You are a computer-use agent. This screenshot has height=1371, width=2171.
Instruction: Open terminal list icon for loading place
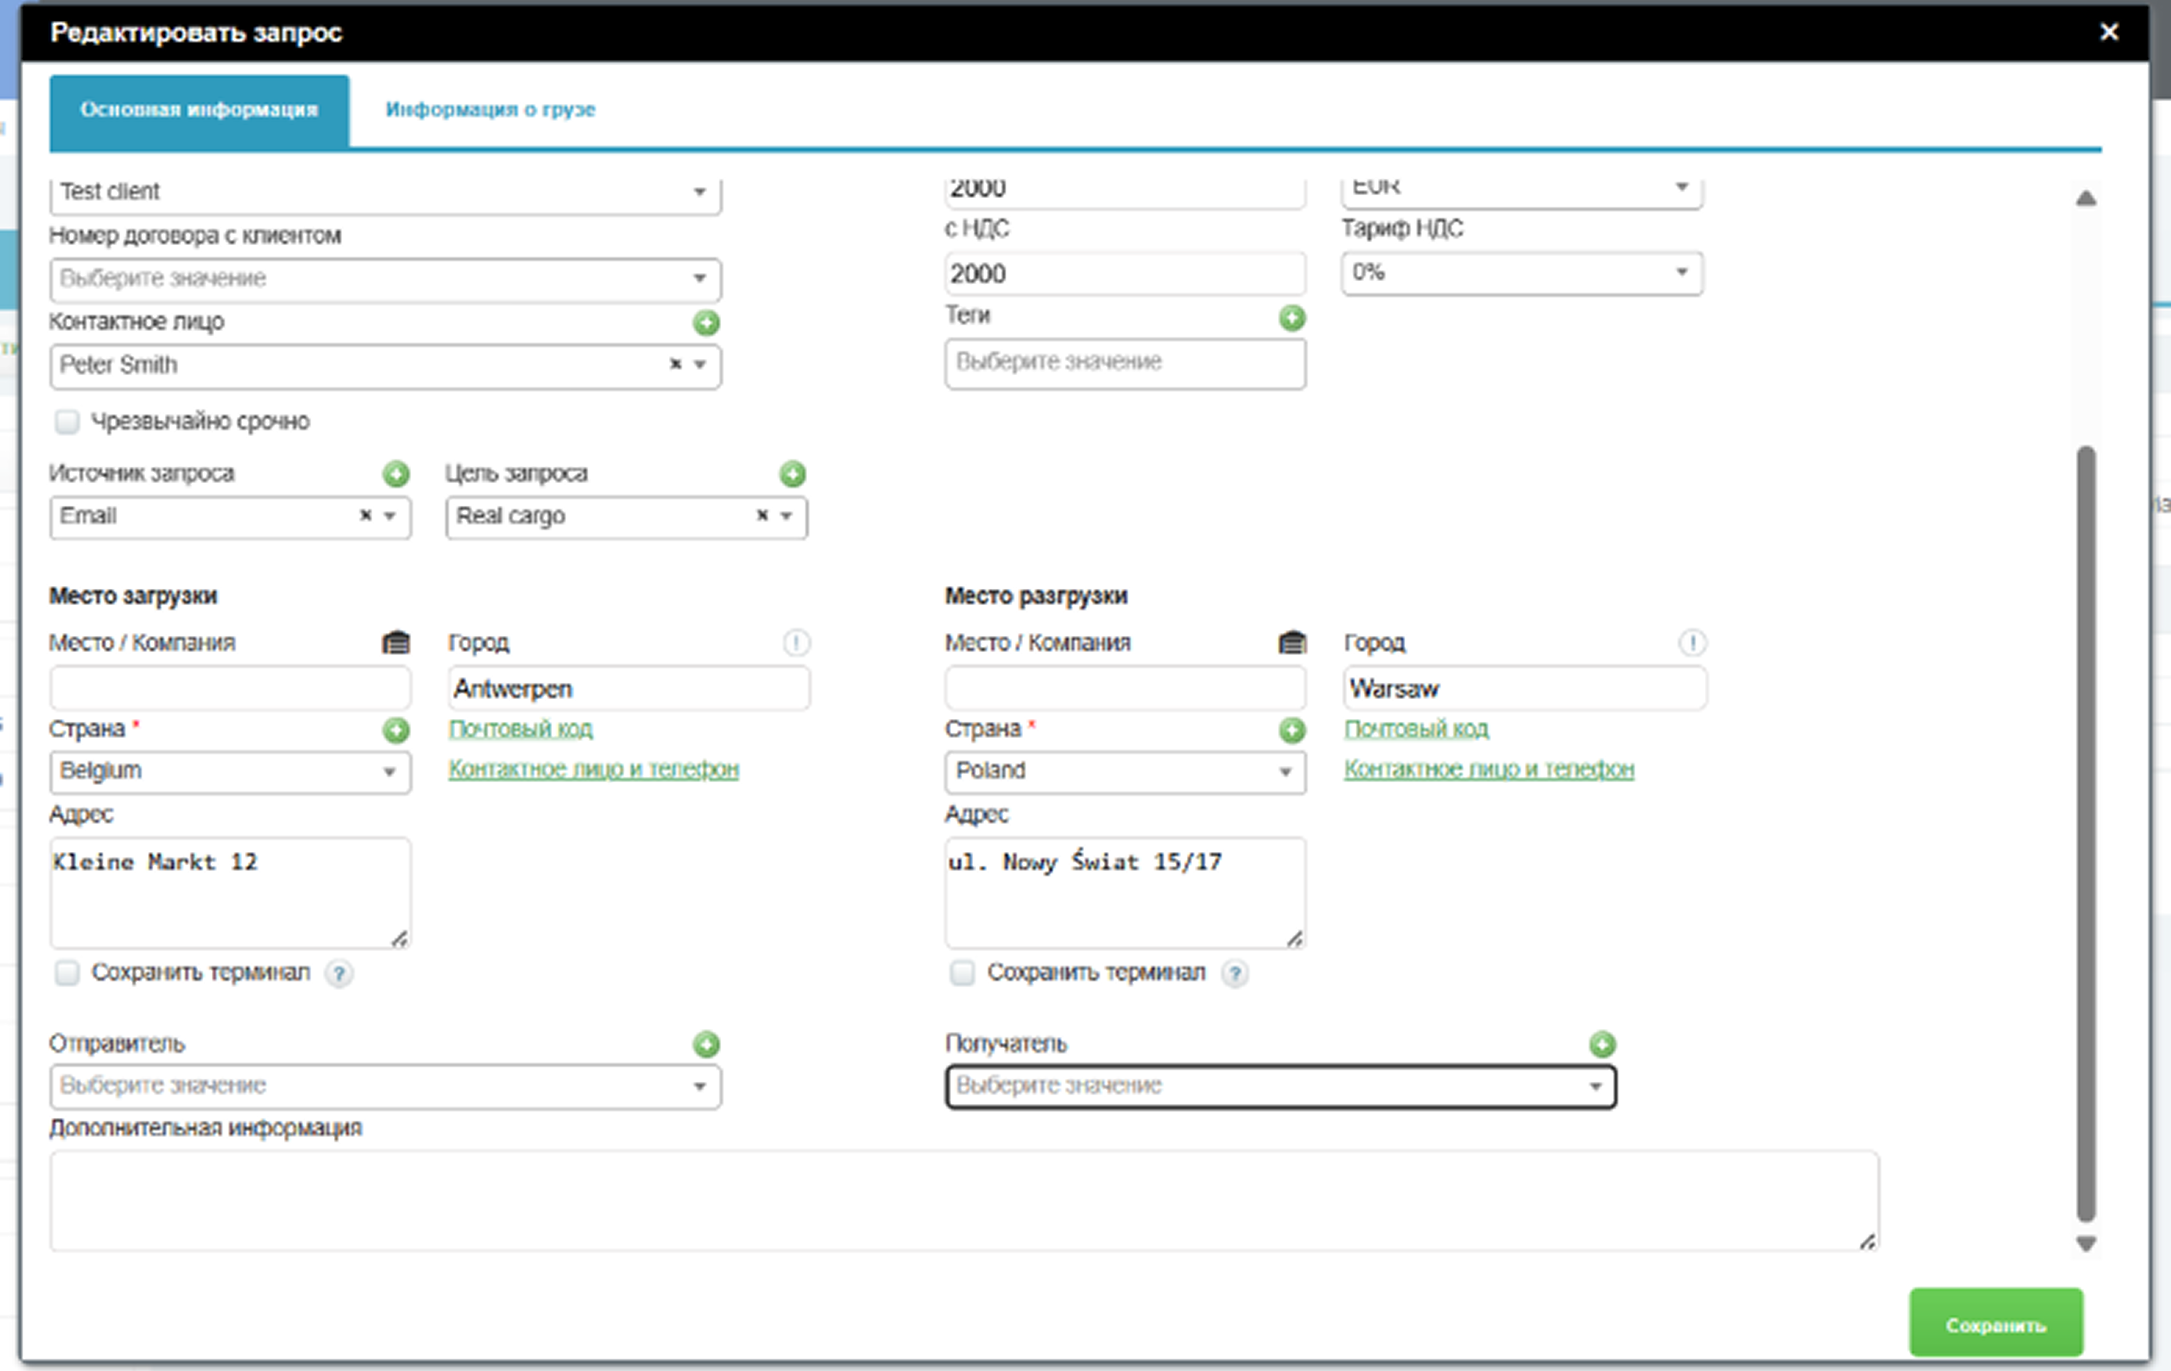(396, 642)
